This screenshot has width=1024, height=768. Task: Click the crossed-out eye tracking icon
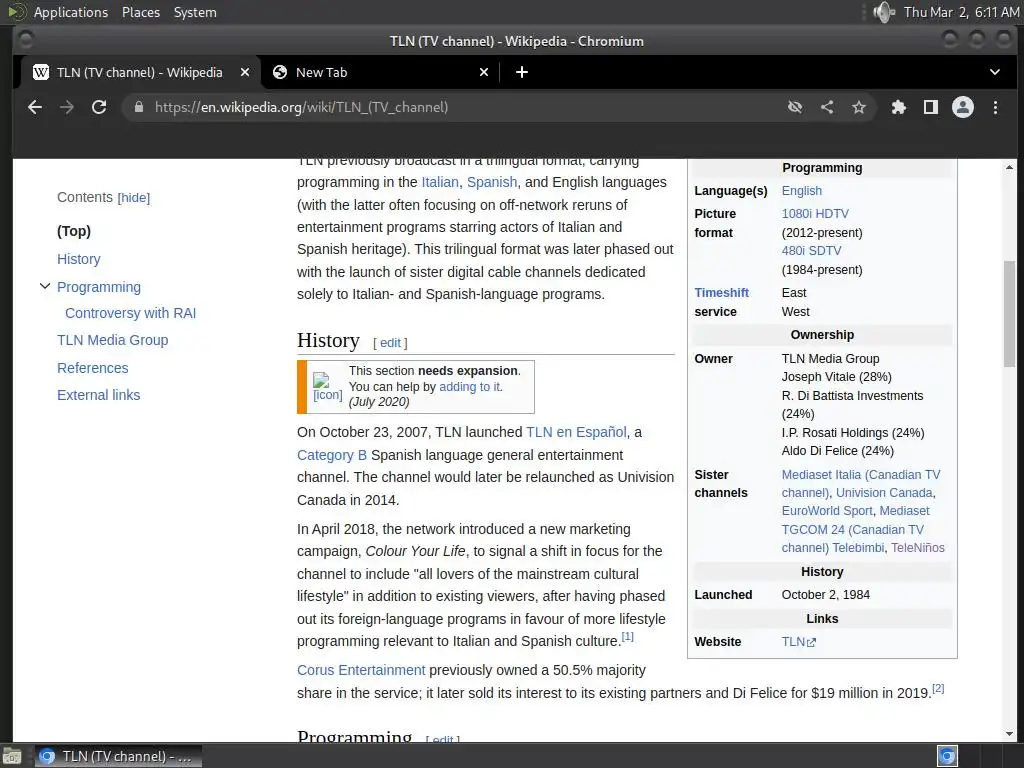point(795,107)
